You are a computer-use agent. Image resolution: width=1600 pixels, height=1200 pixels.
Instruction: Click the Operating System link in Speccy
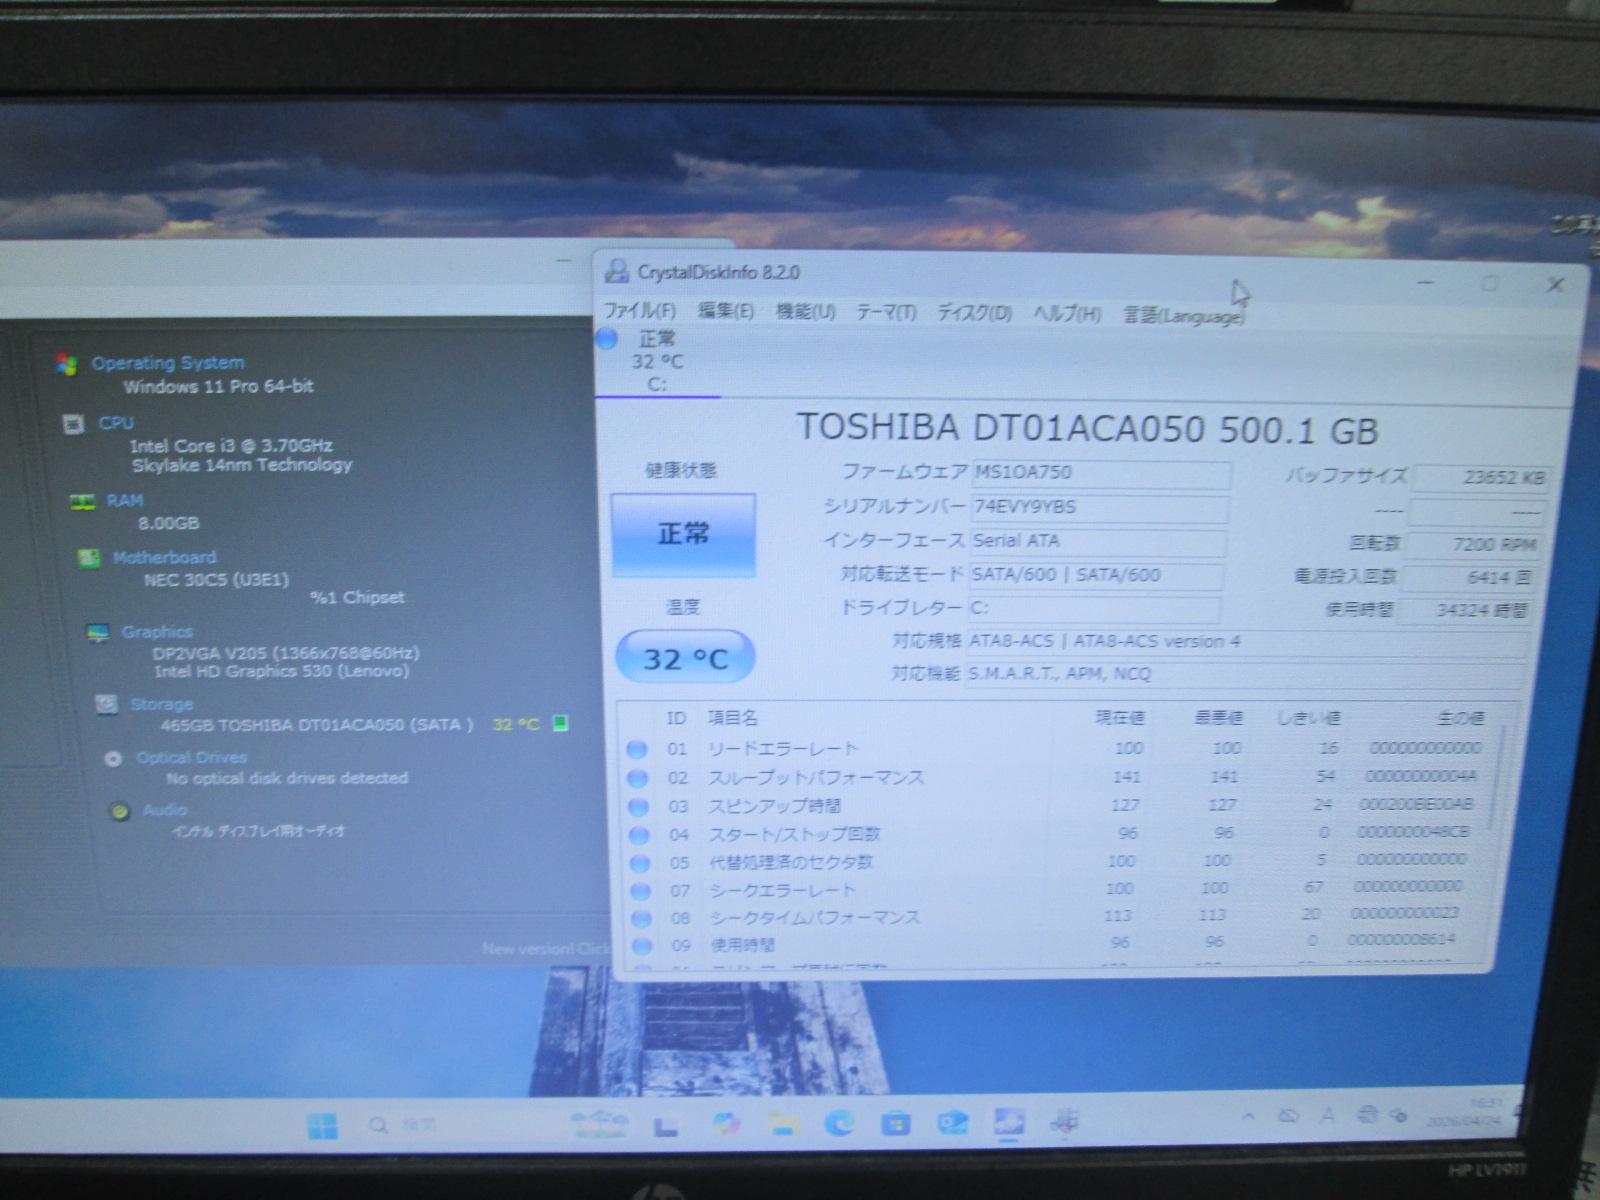tap(167, 363)
